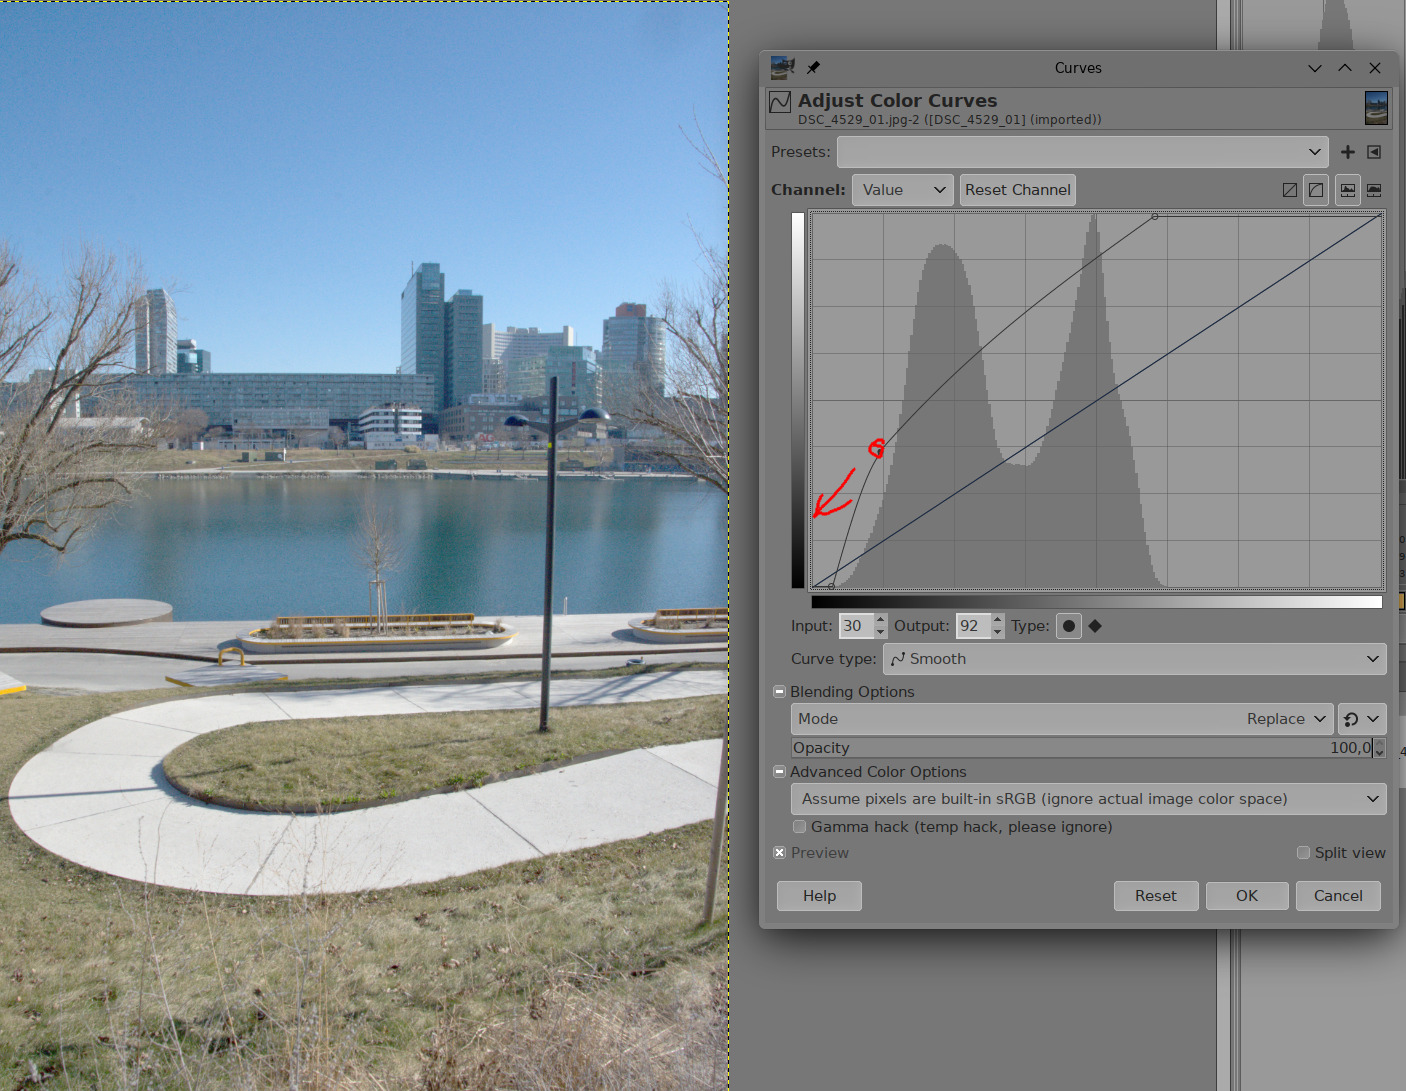Set histogram to linear scale
The image size is (1406, 1091).
tap(1348, 190)
